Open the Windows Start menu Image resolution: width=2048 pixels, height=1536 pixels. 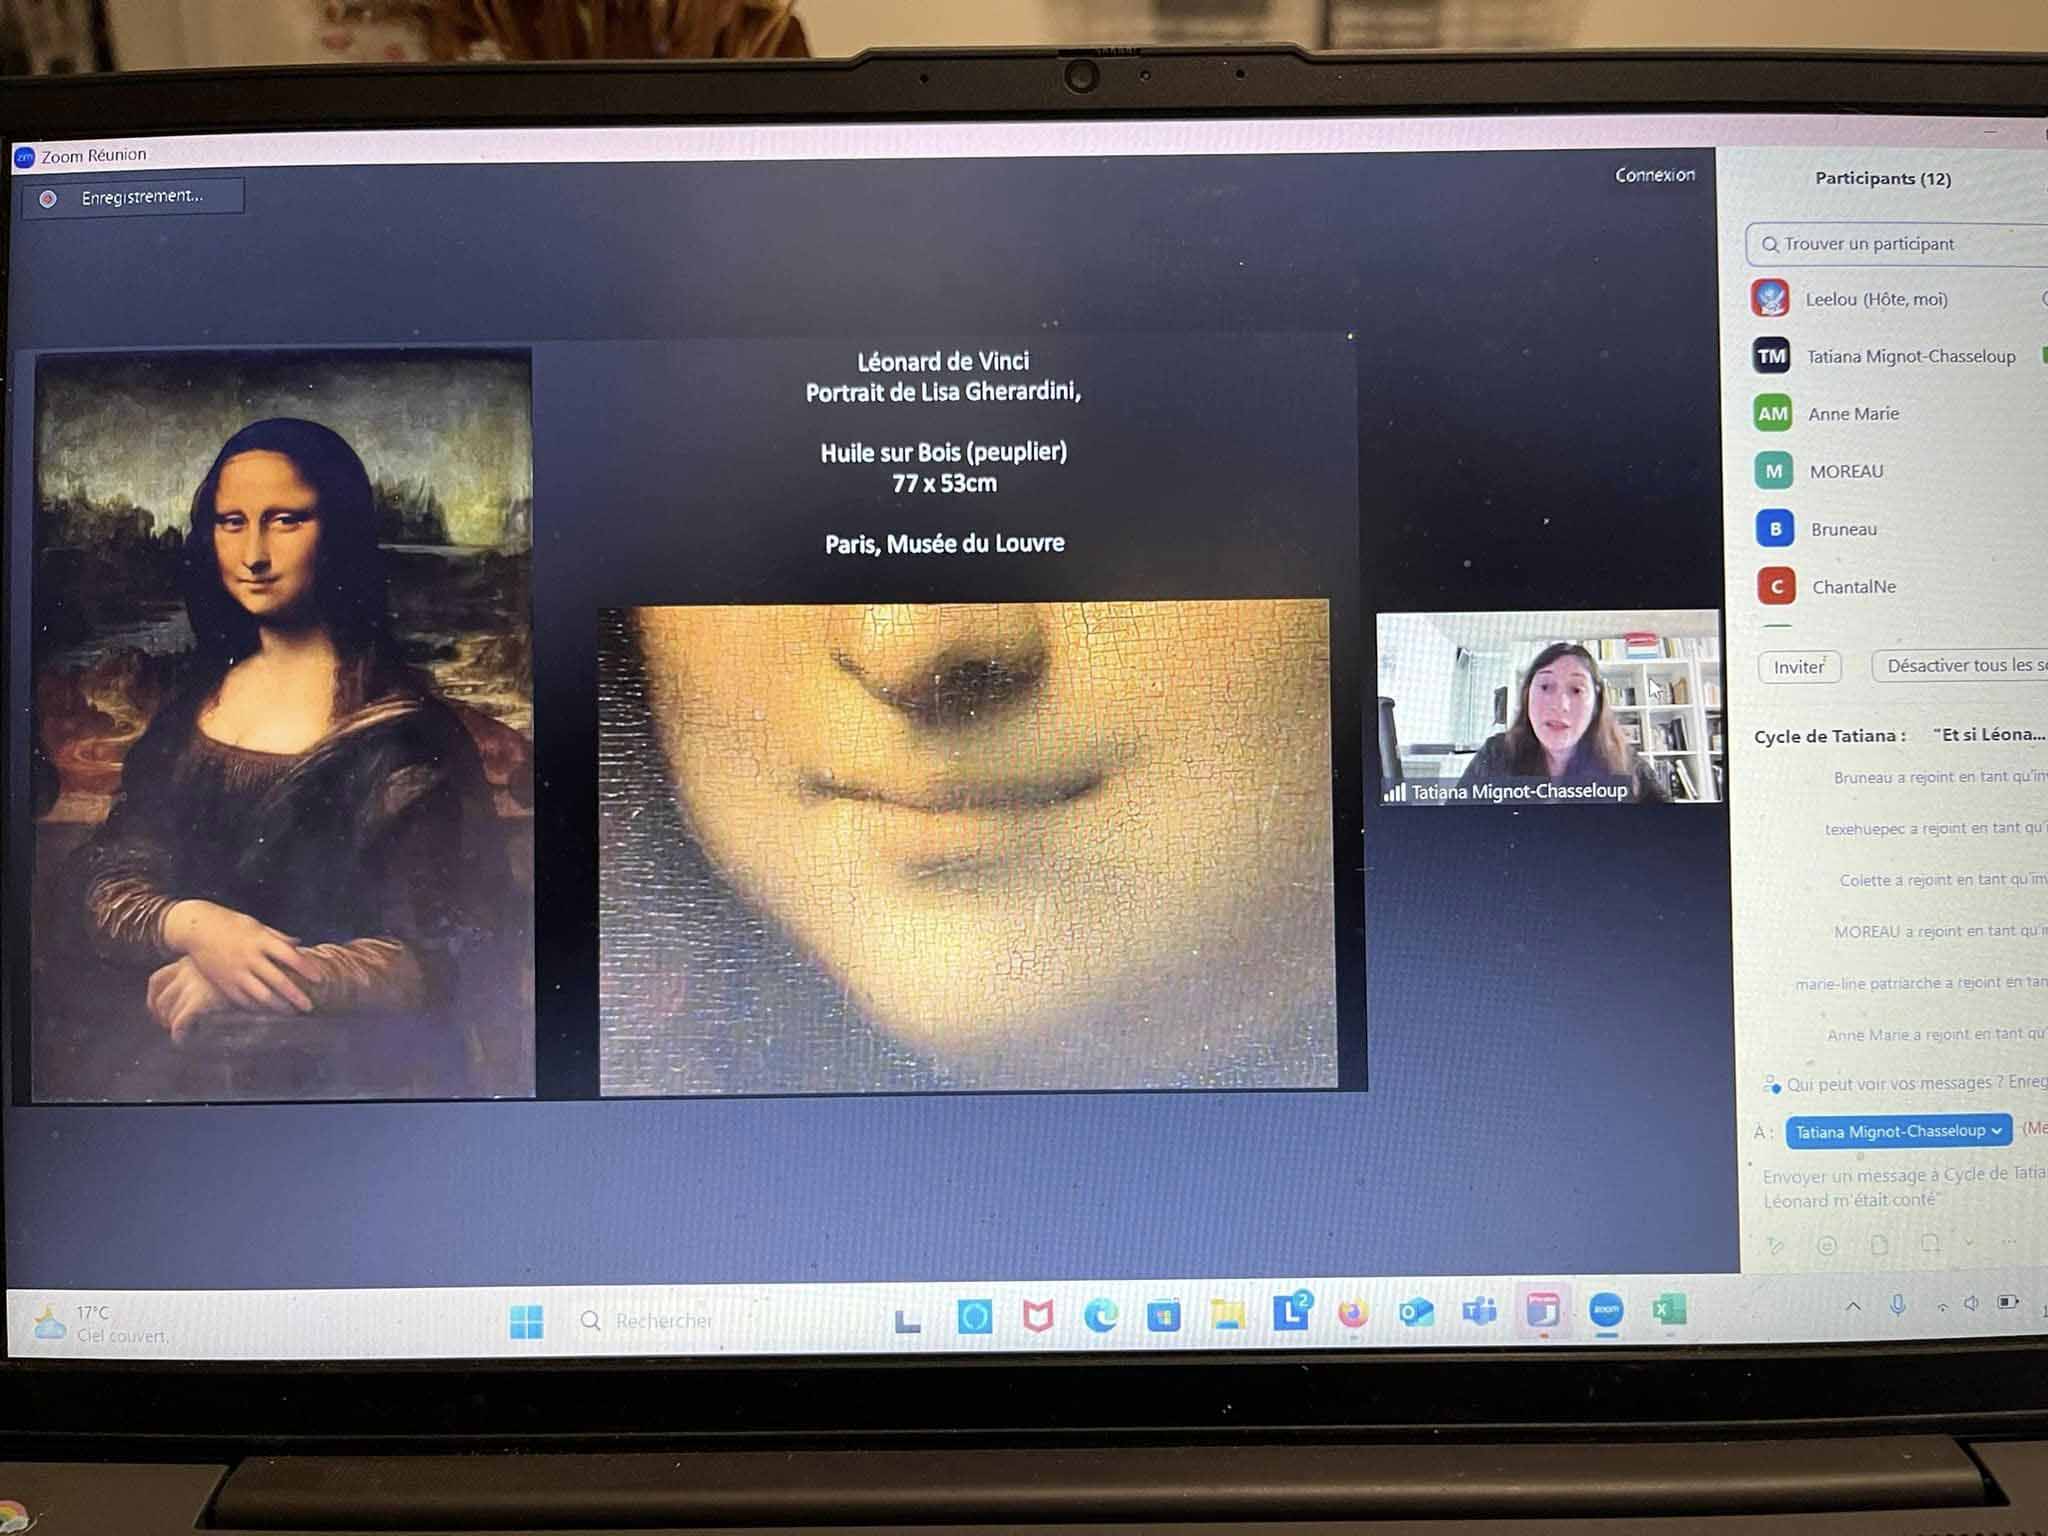point(526,1321)
